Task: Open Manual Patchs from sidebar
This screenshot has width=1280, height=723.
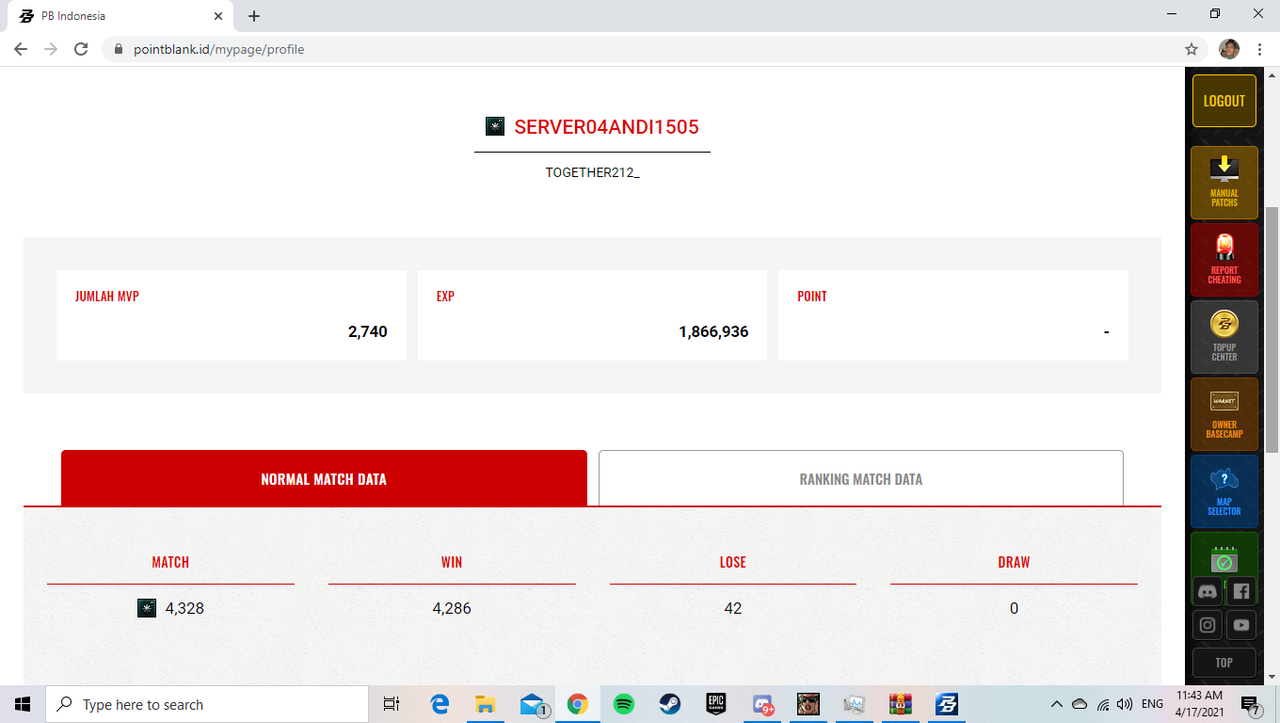Action: pyautogui.click(x=1224, y=182)
